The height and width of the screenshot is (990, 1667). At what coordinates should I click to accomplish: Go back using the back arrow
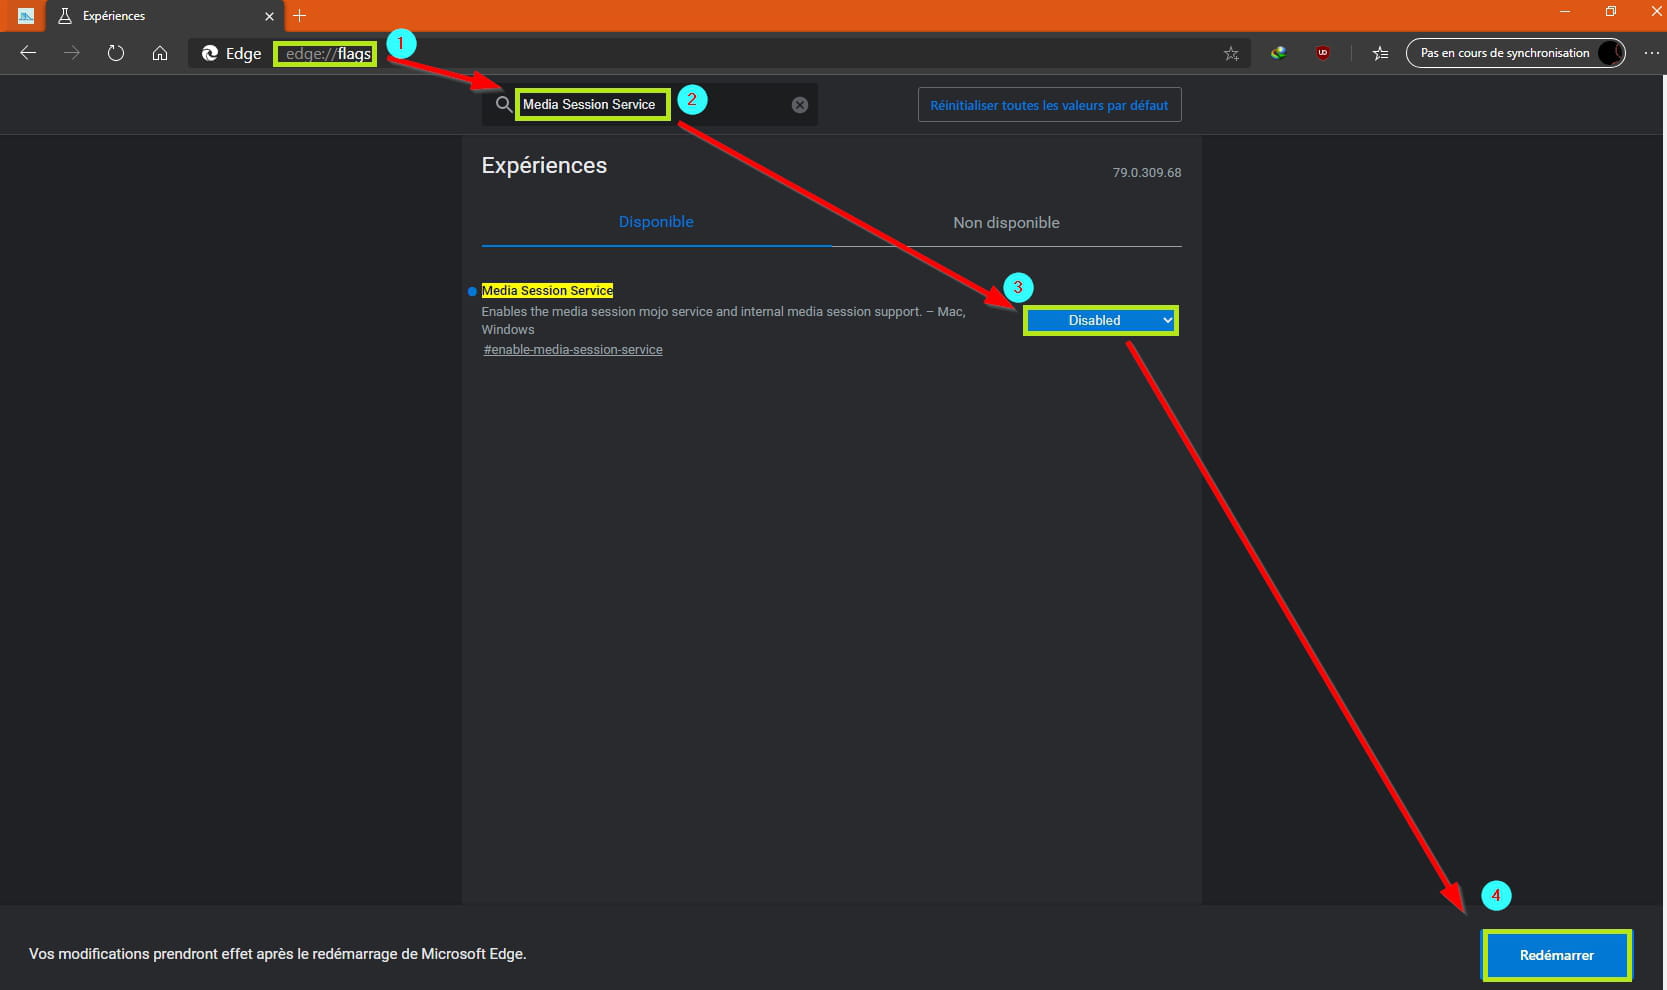[28, 53]
